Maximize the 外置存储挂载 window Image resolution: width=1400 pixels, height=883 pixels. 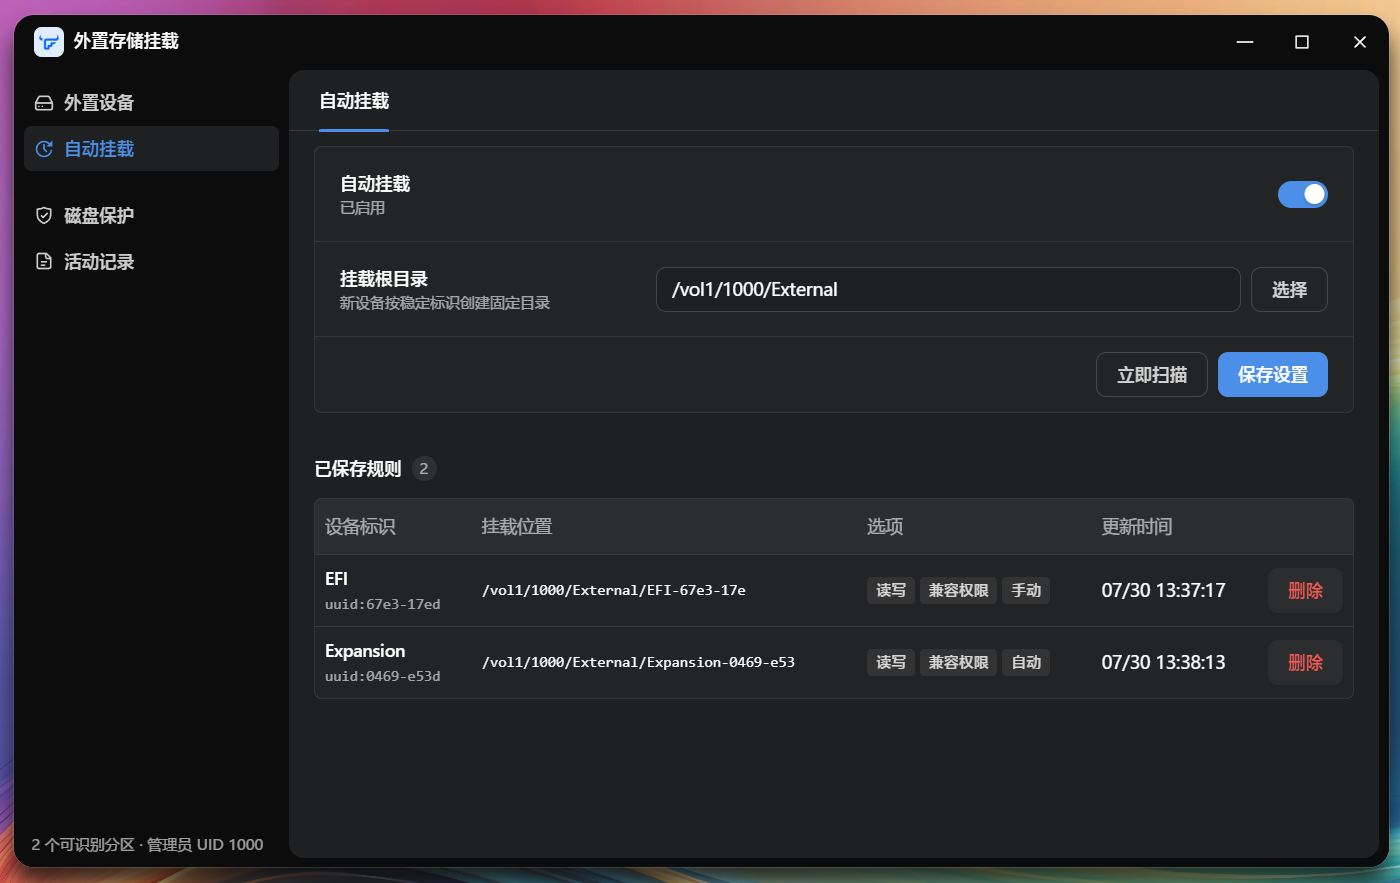tap(1302, 42)
